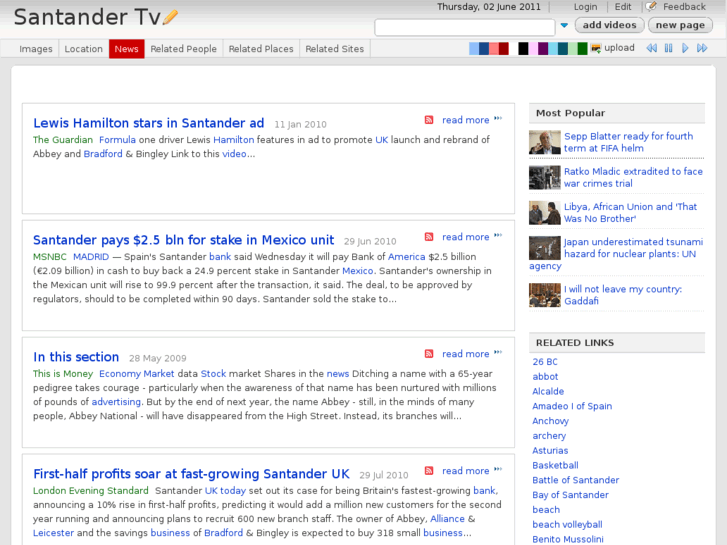Open the Related Sites tab
The width and height of the screenshot is (727, 545).
(334, 49)
